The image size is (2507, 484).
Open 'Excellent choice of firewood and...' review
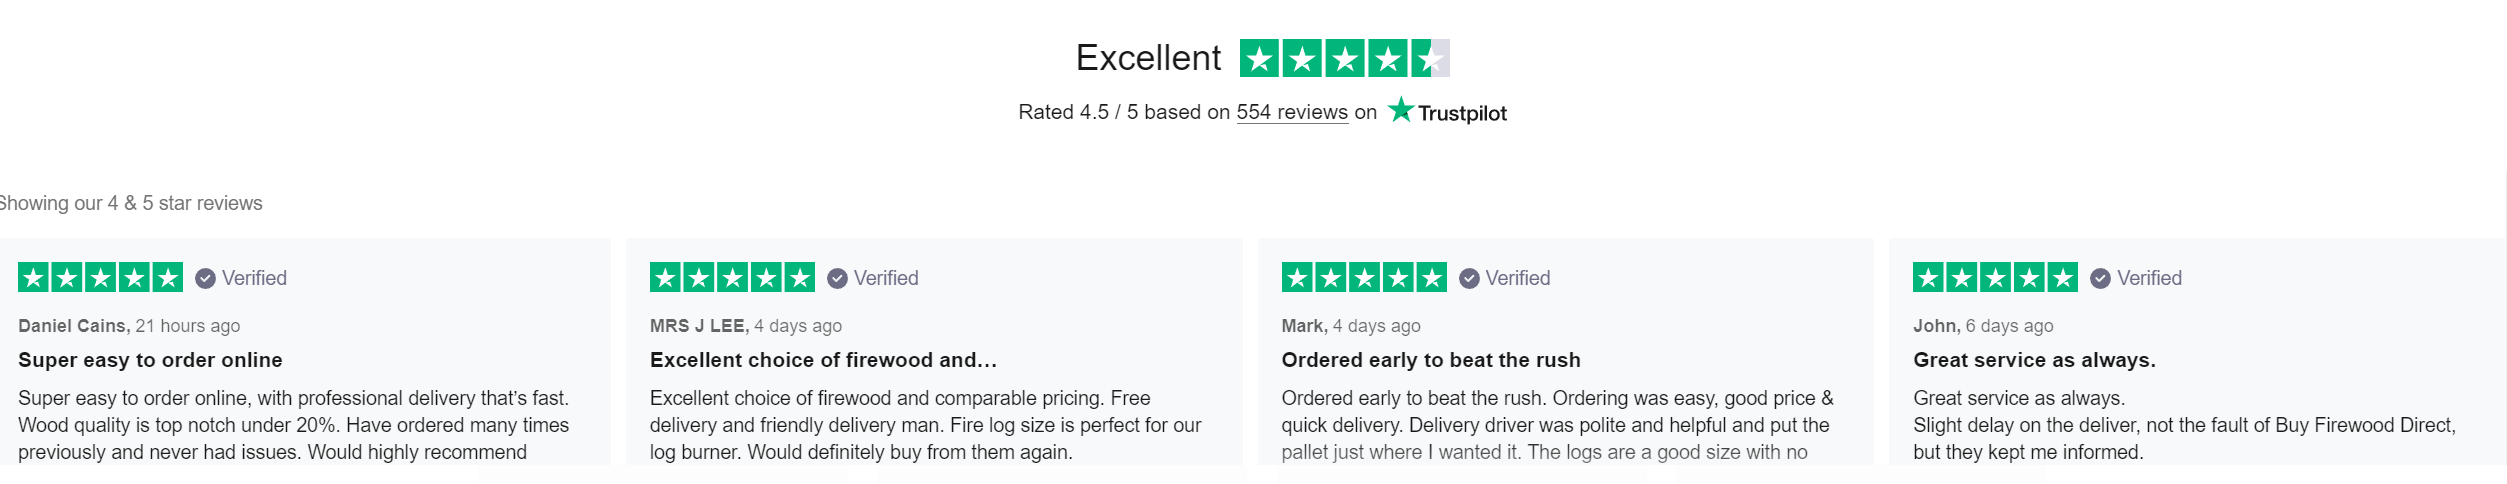tap(823, 360)
